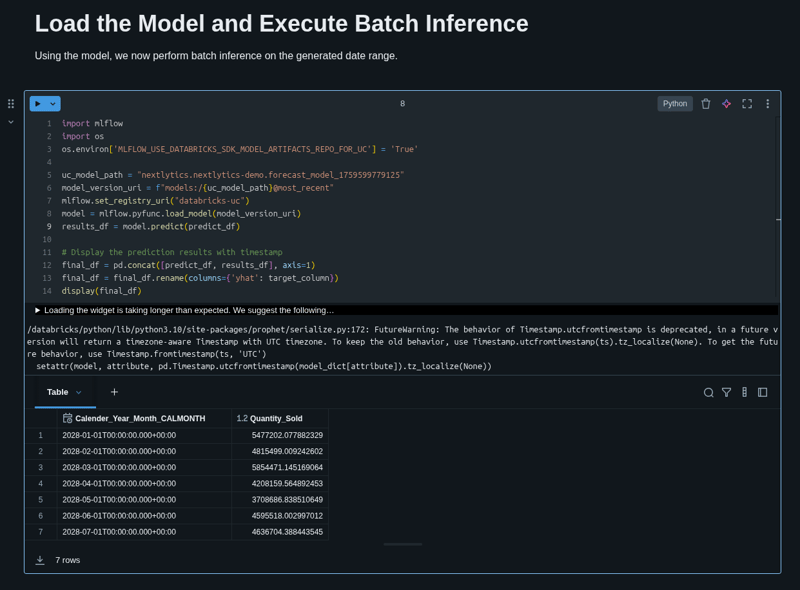
Task: Open the Python language selector
Action: click(675, 103)
